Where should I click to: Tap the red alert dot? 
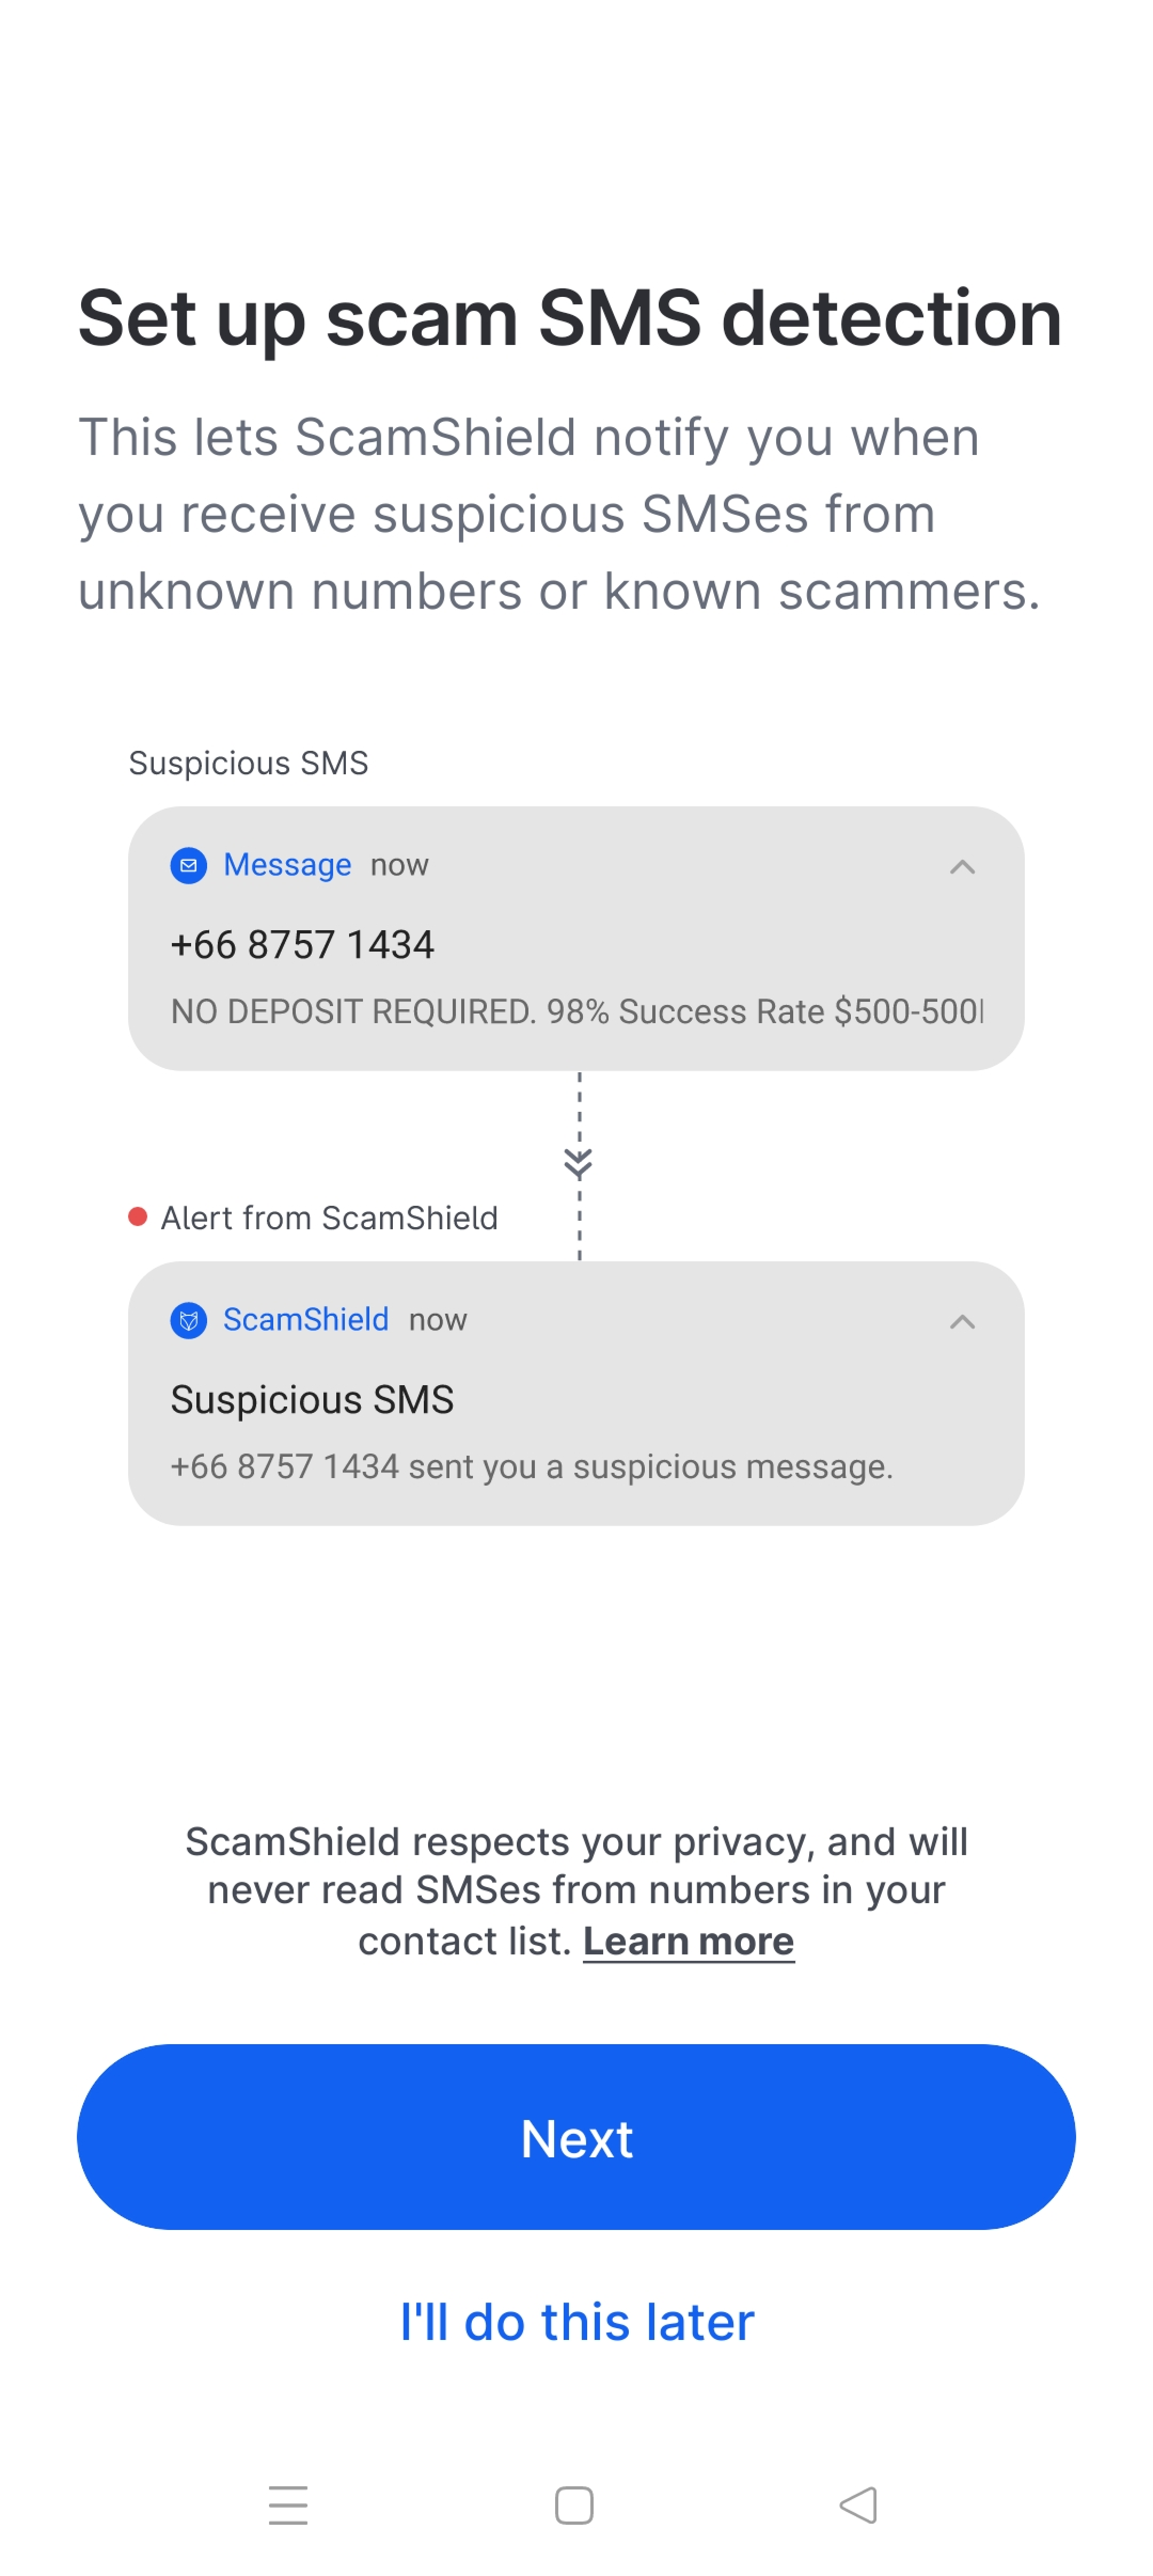tap(138, 1217)
